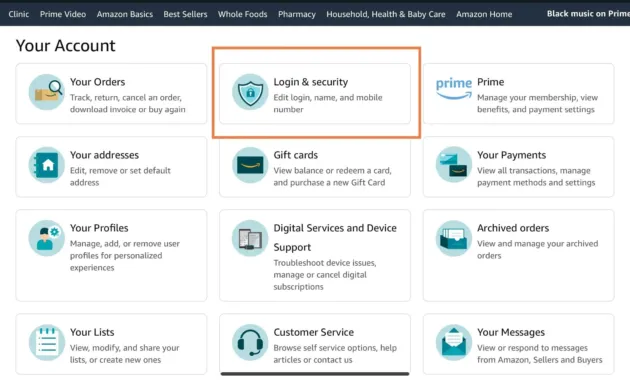The image size is (630, 380).
Task: Select the Your Messages heading
Action: pos(511,332)
